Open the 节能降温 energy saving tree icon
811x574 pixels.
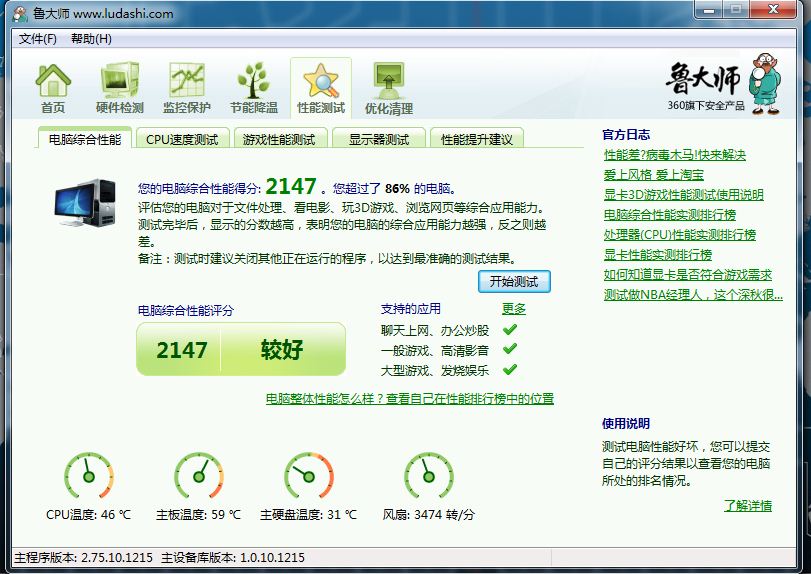pyautogui.click(x=253, y=80)
